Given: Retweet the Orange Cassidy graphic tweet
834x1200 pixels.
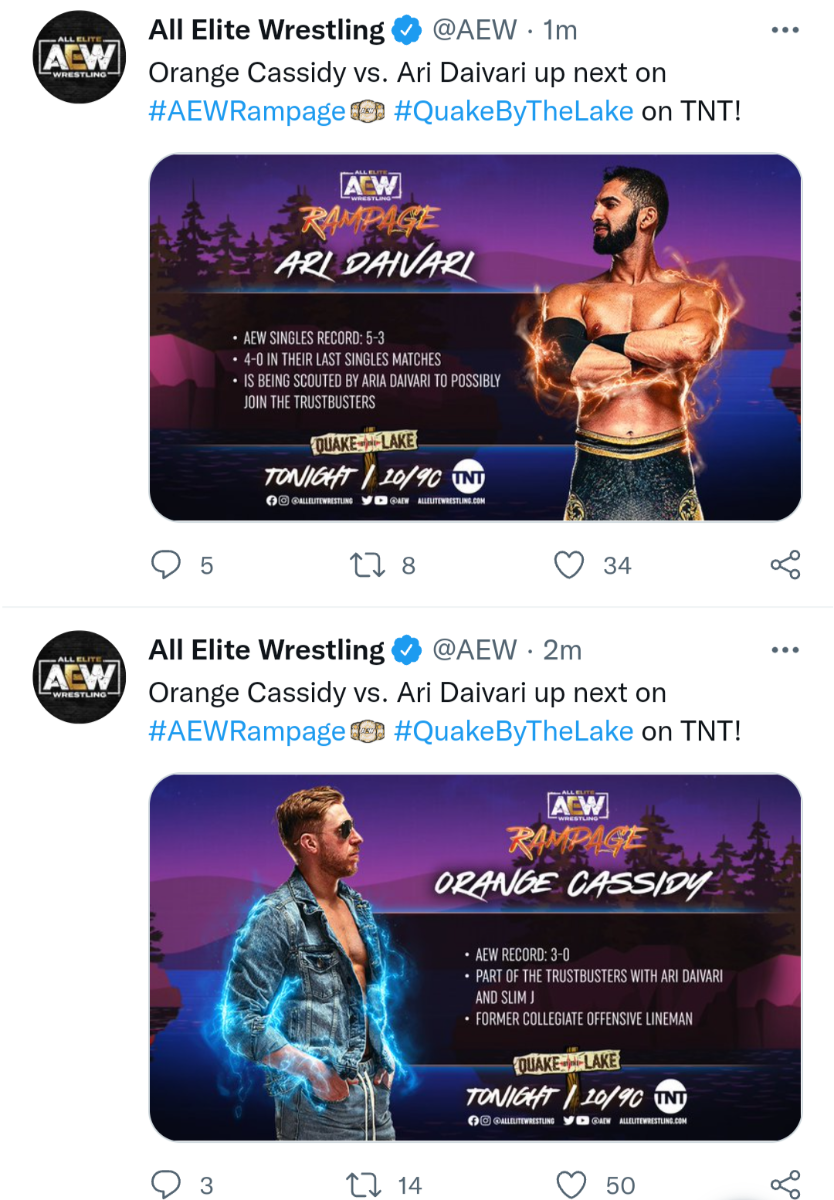Looking at the screenshot, I should [363, 1185].
